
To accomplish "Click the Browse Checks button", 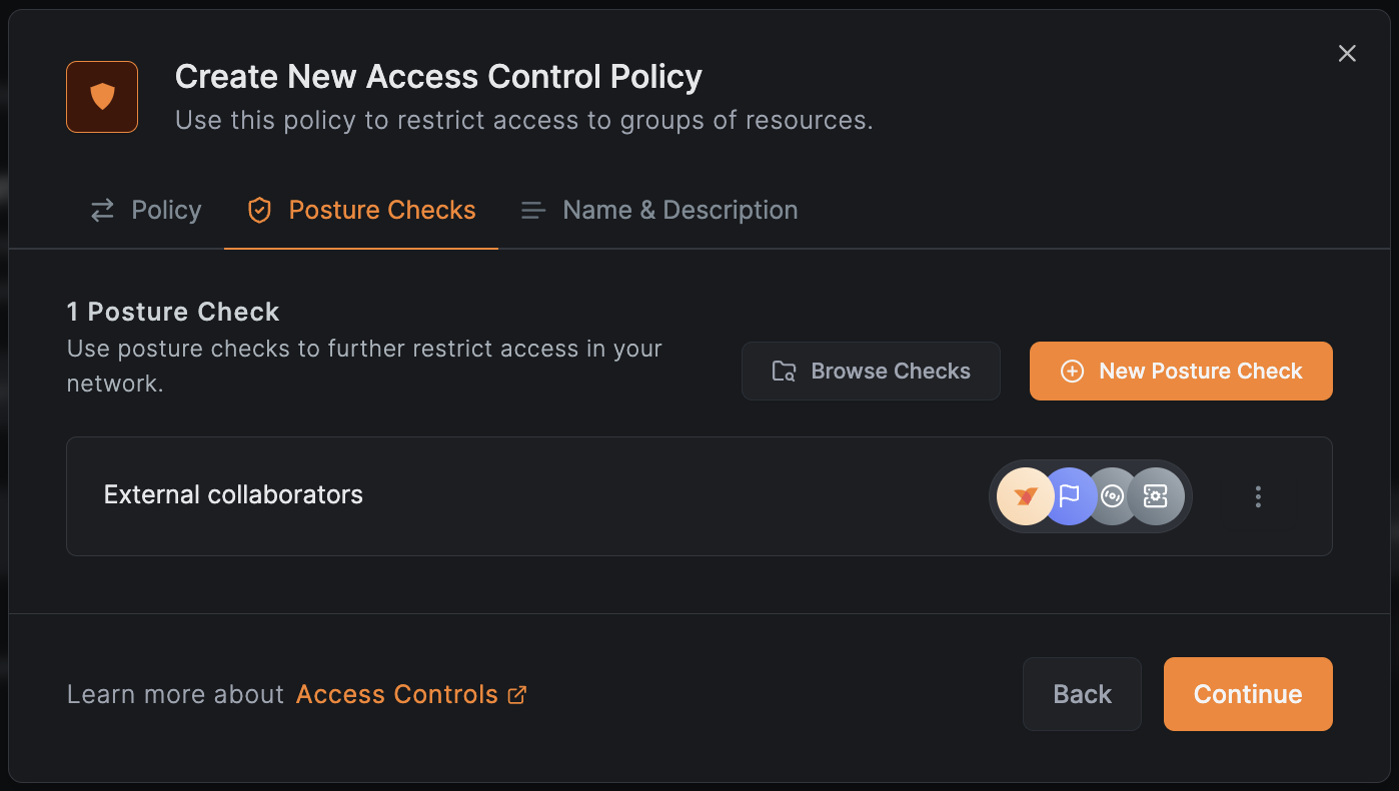I will tap(870, 370).
